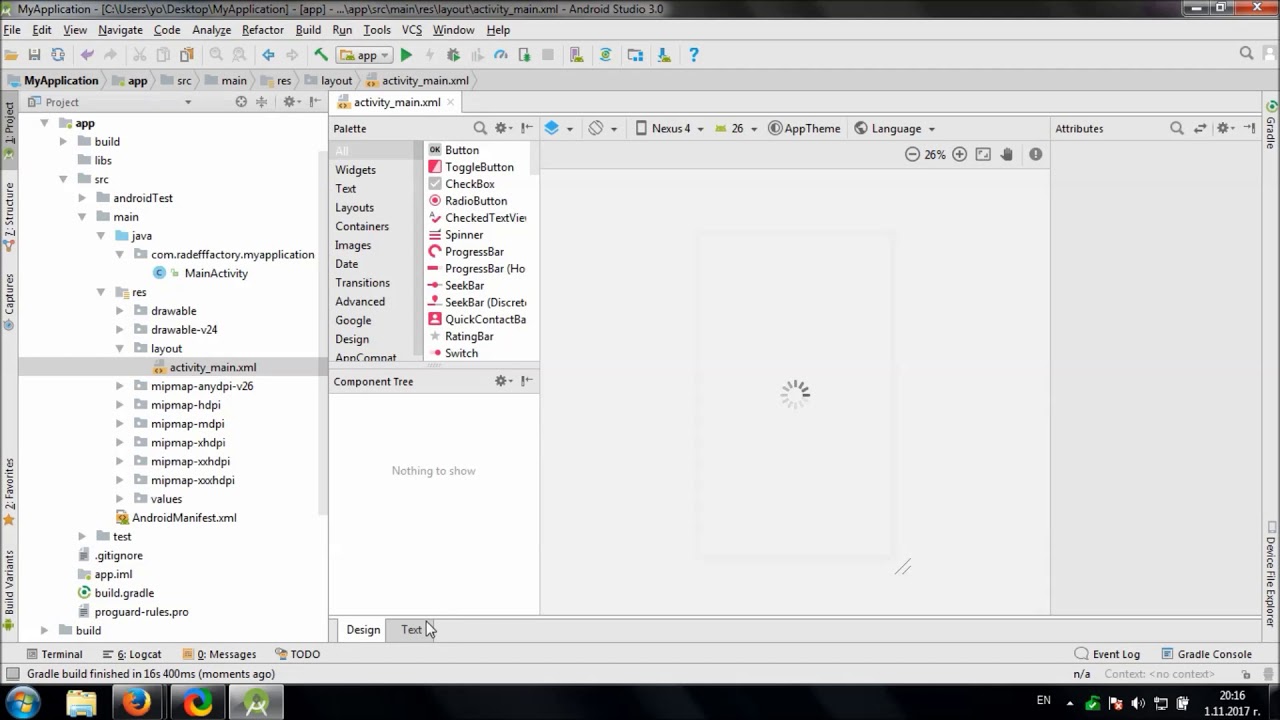The image size is (1280, 720).
Task: Open the Language dropdown in designer
Action: 894,128
